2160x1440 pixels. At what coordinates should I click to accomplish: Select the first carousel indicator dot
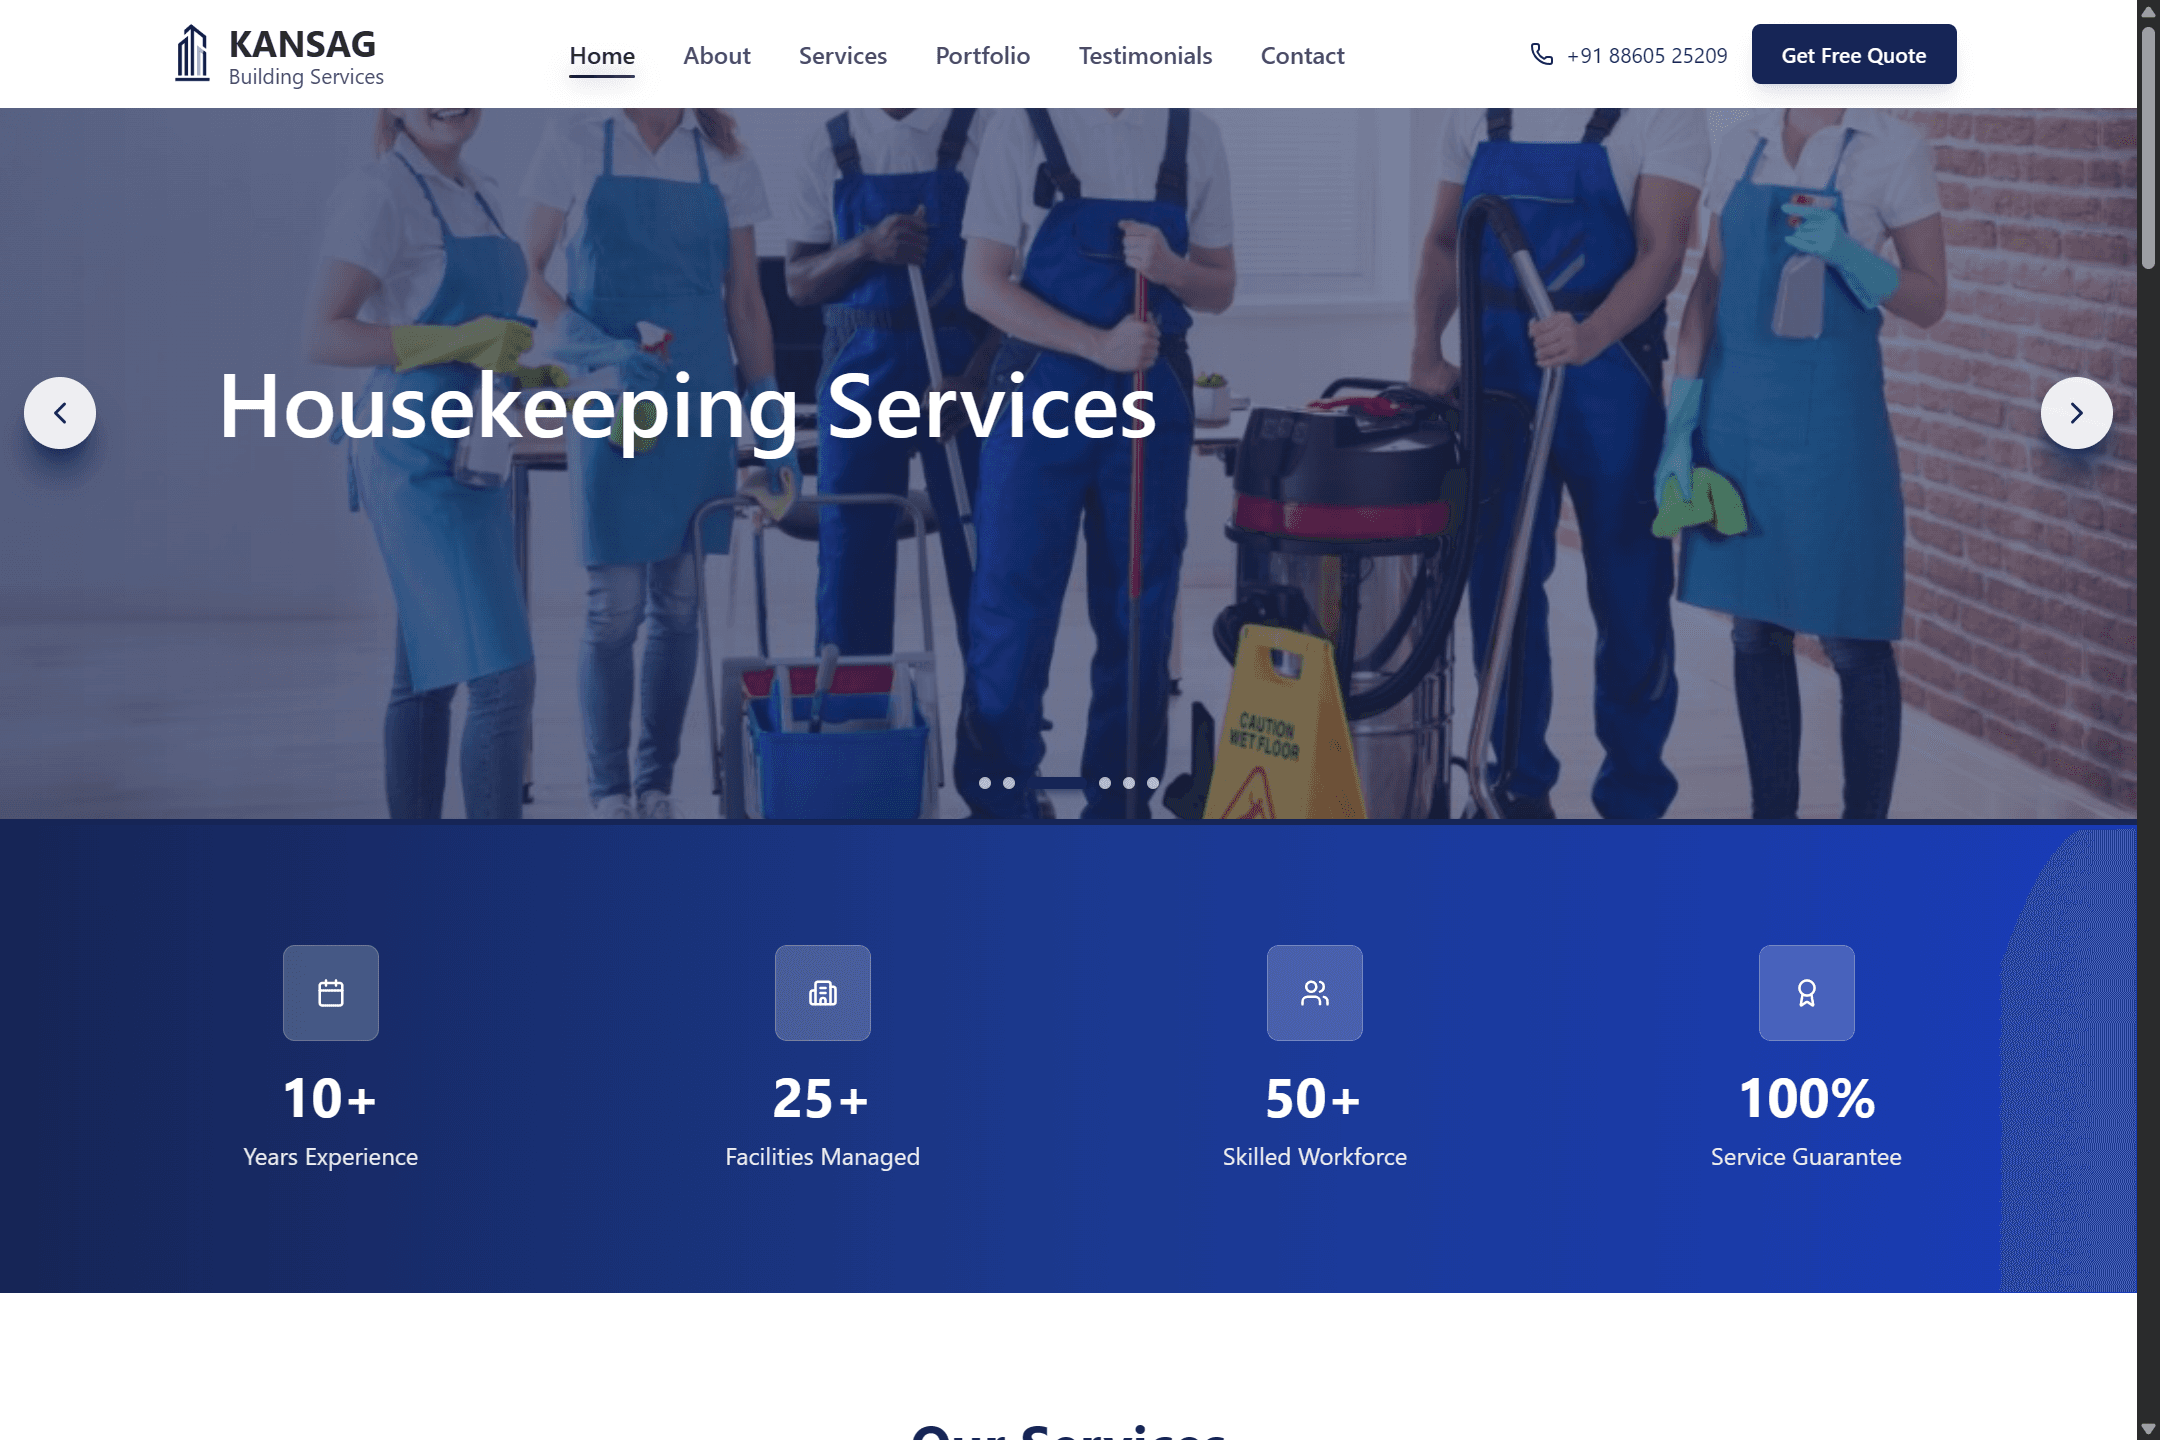tap(985, 783)
